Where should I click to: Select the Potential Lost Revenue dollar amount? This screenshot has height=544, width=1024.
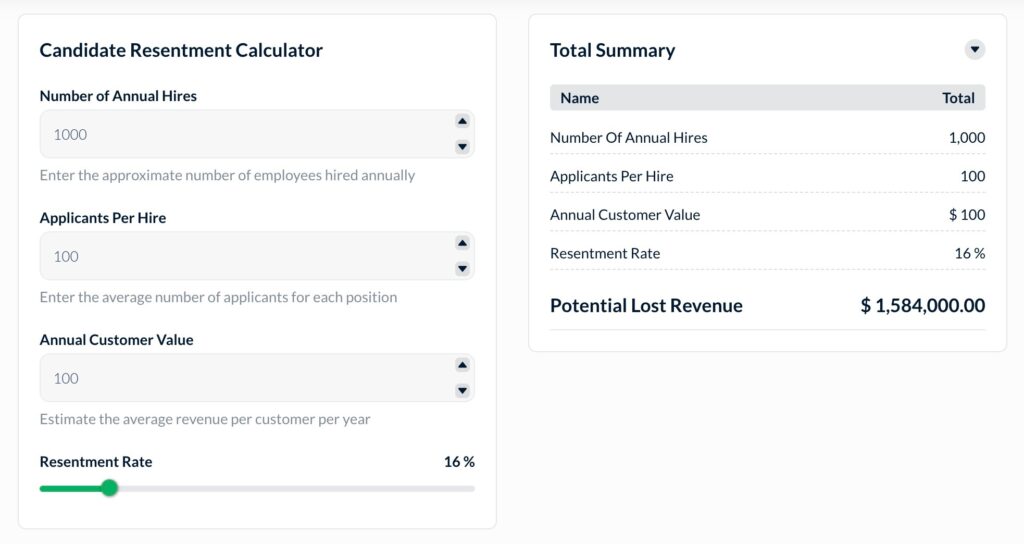coord(922,306)
